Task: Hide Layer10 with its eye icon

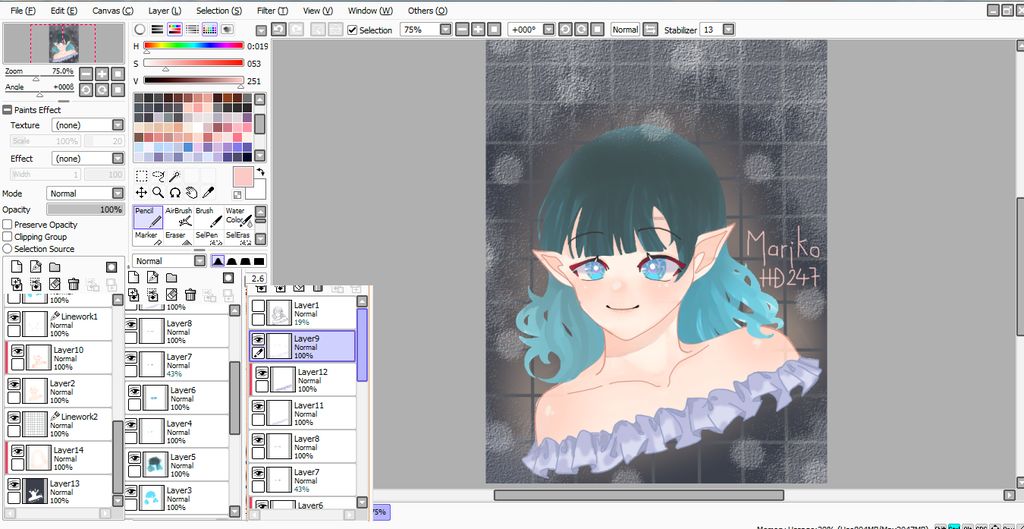Action: (18, 351)
